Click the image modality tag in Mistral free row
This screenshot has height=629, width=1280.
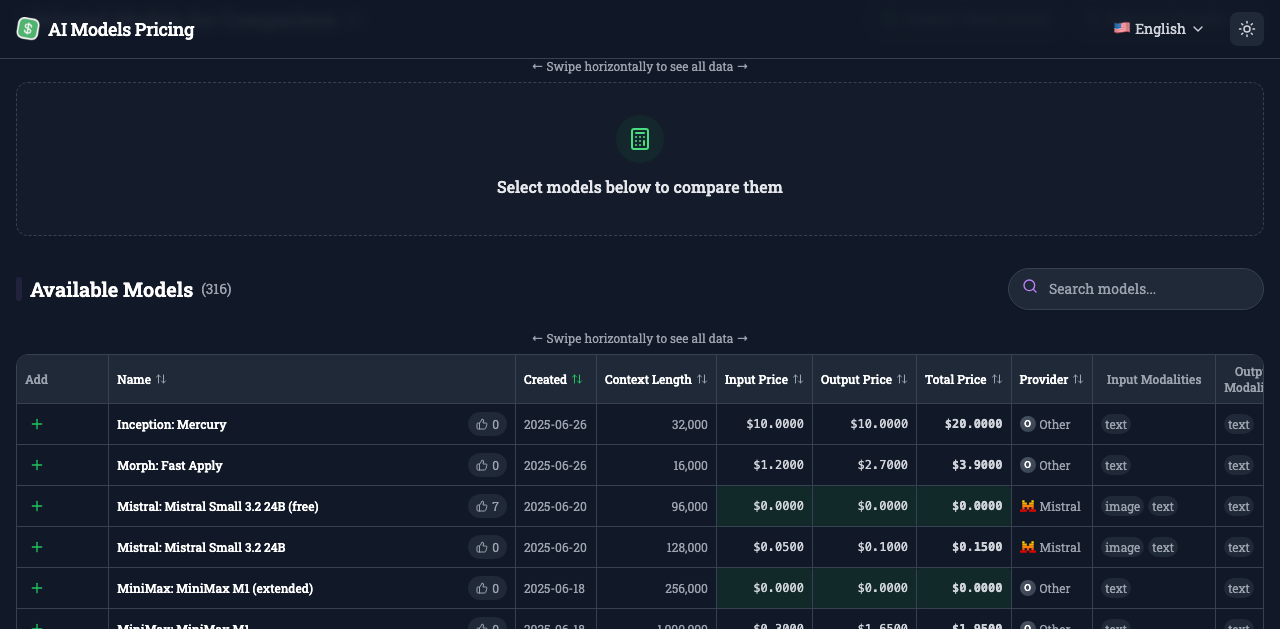click(1122, 506)
